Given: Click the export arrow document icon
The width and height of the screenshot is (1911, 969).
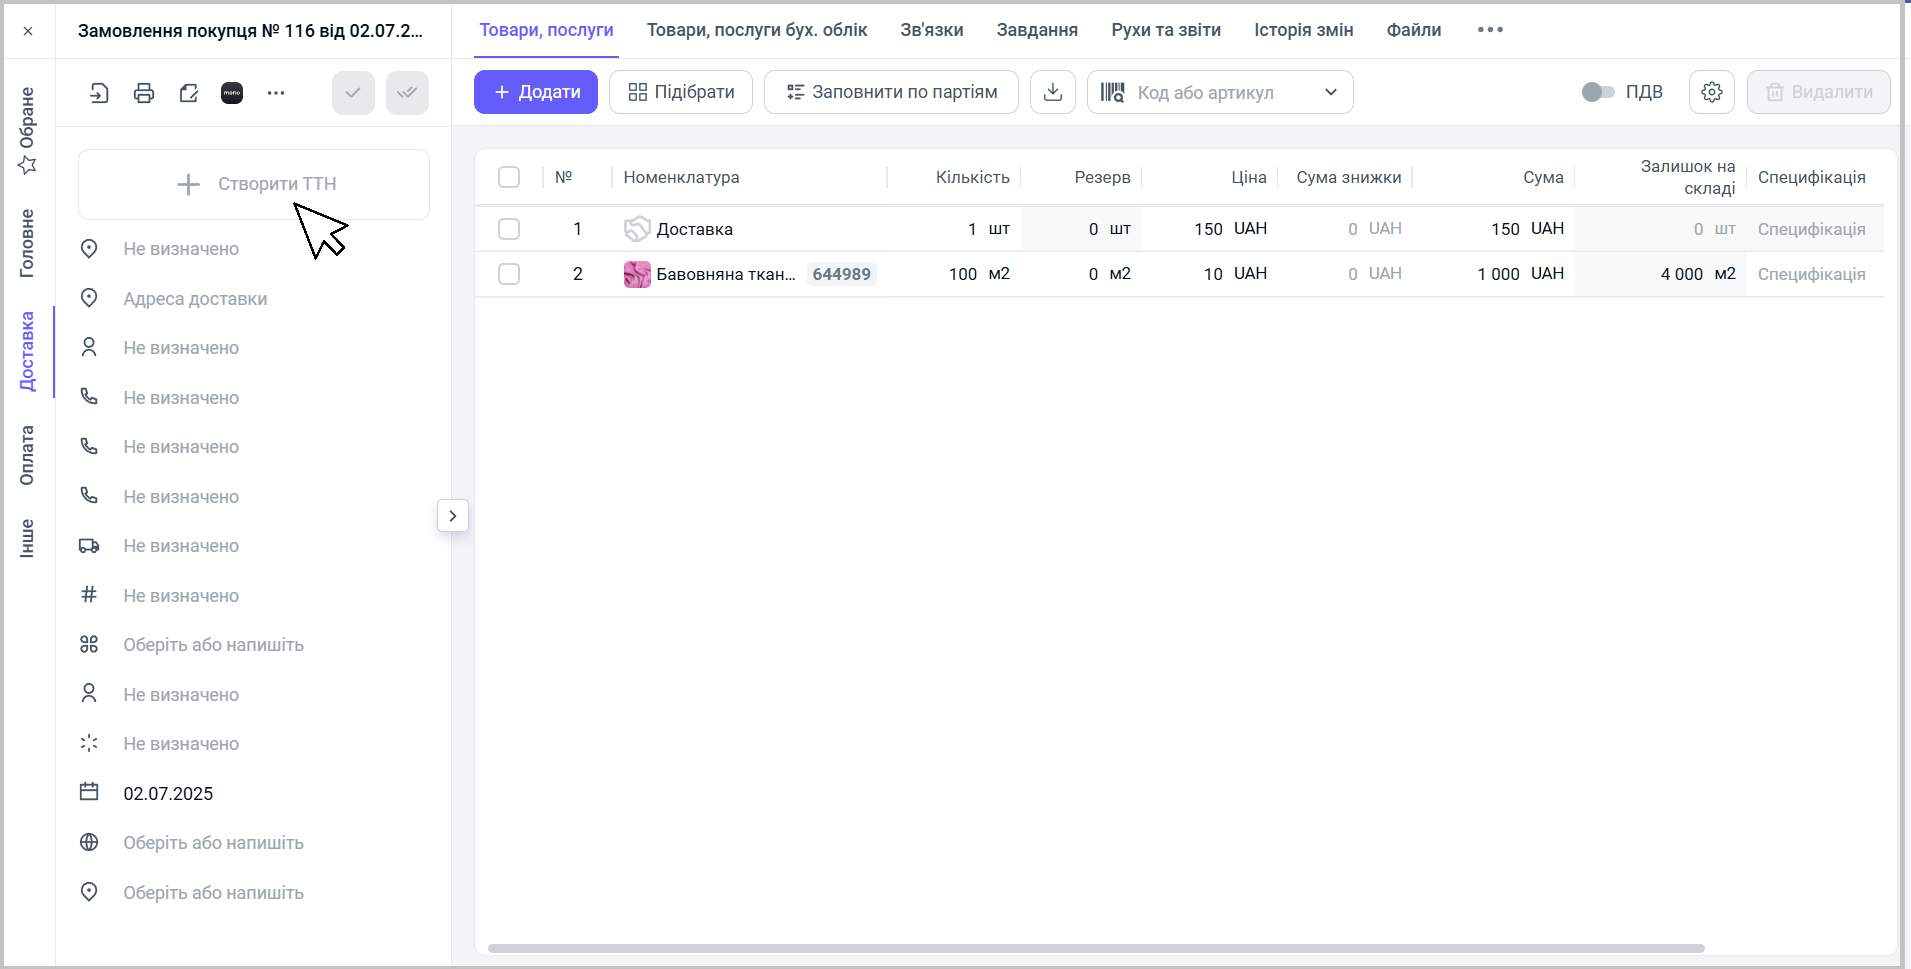Looking at the screenshot, I should point(99,93).
